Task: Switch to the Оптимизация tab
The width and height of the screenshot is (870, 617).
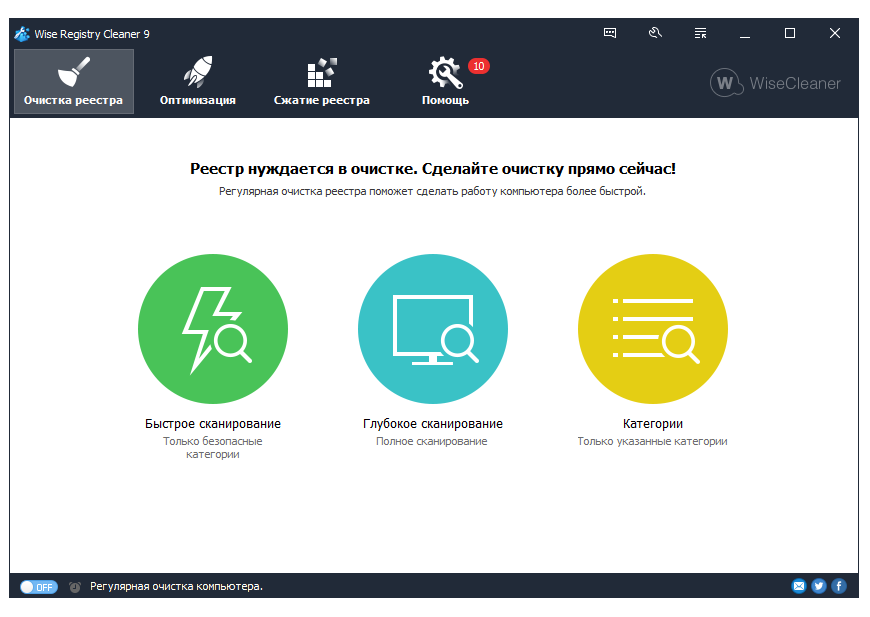Action: [197, 81]
